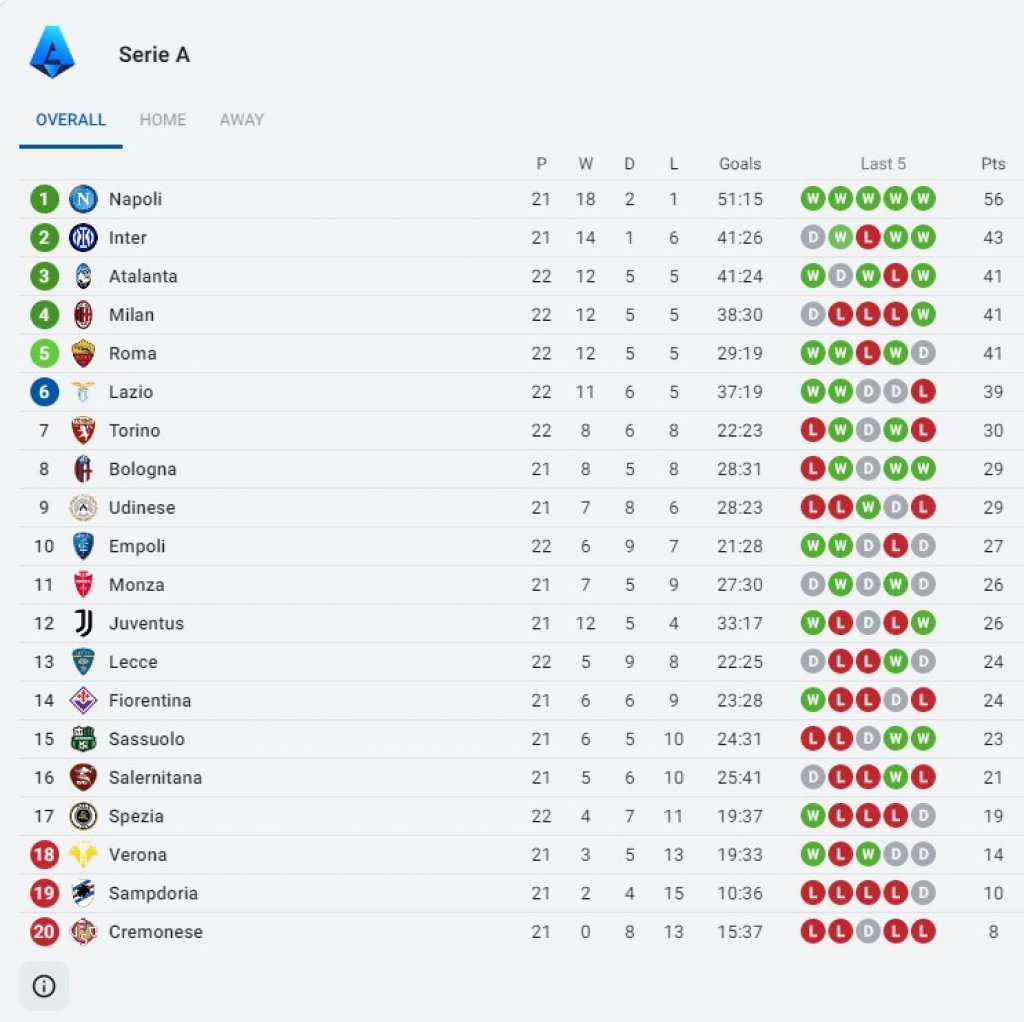This screenshot has width=1024, height=1022.
Task: Click the Napoli club crest
Action: pyautogui.click(x=83, y=199)
